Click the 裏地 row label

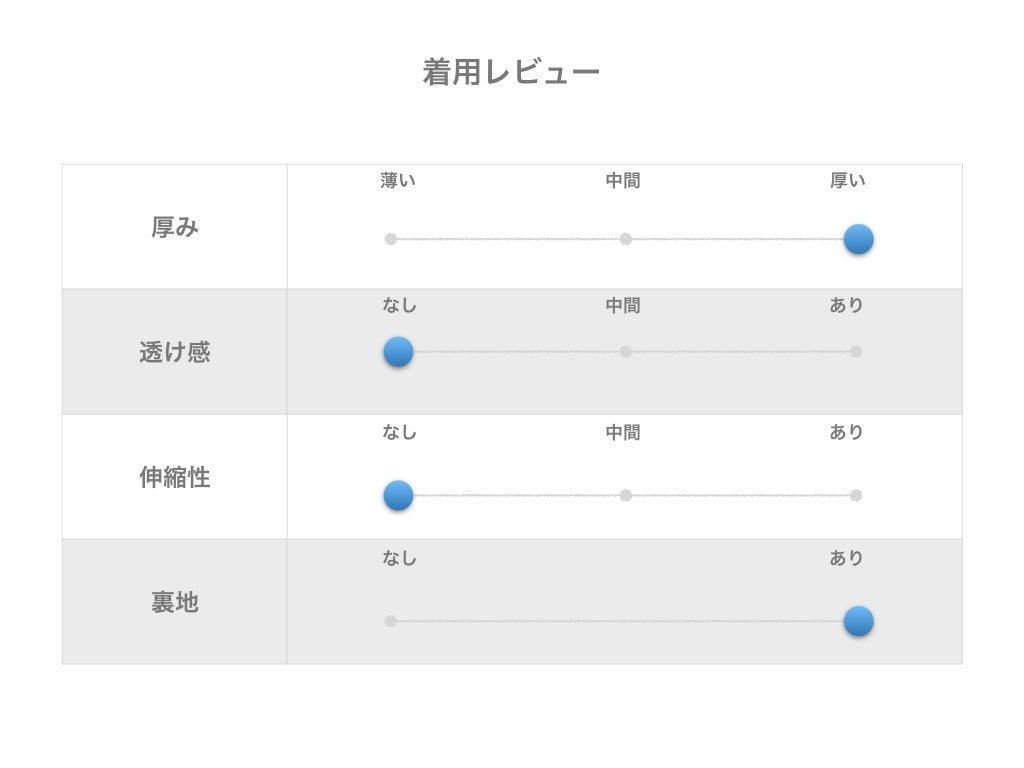[175, 603]
